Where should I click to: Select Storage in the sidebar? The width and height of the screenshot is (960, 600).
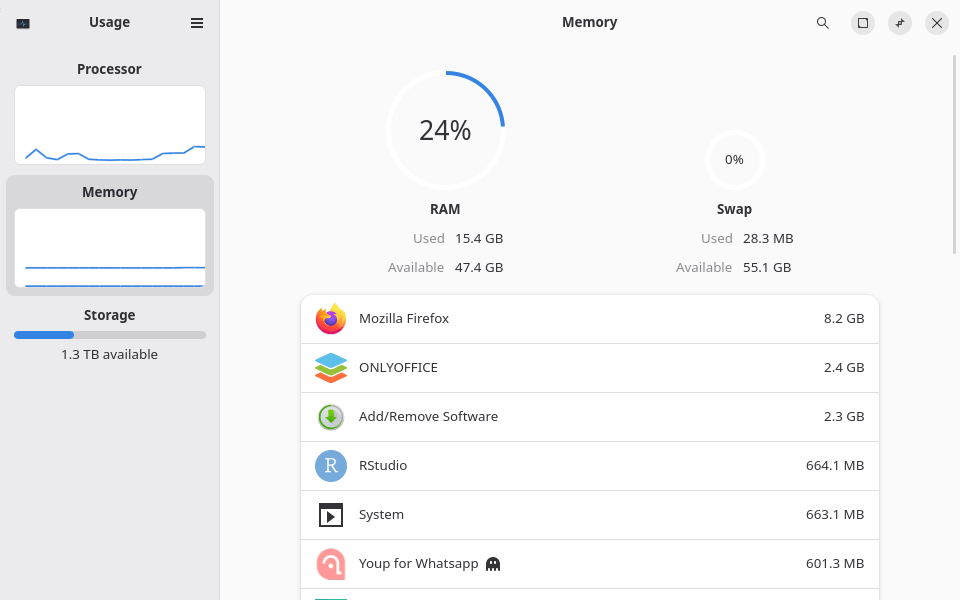point(109,314)
